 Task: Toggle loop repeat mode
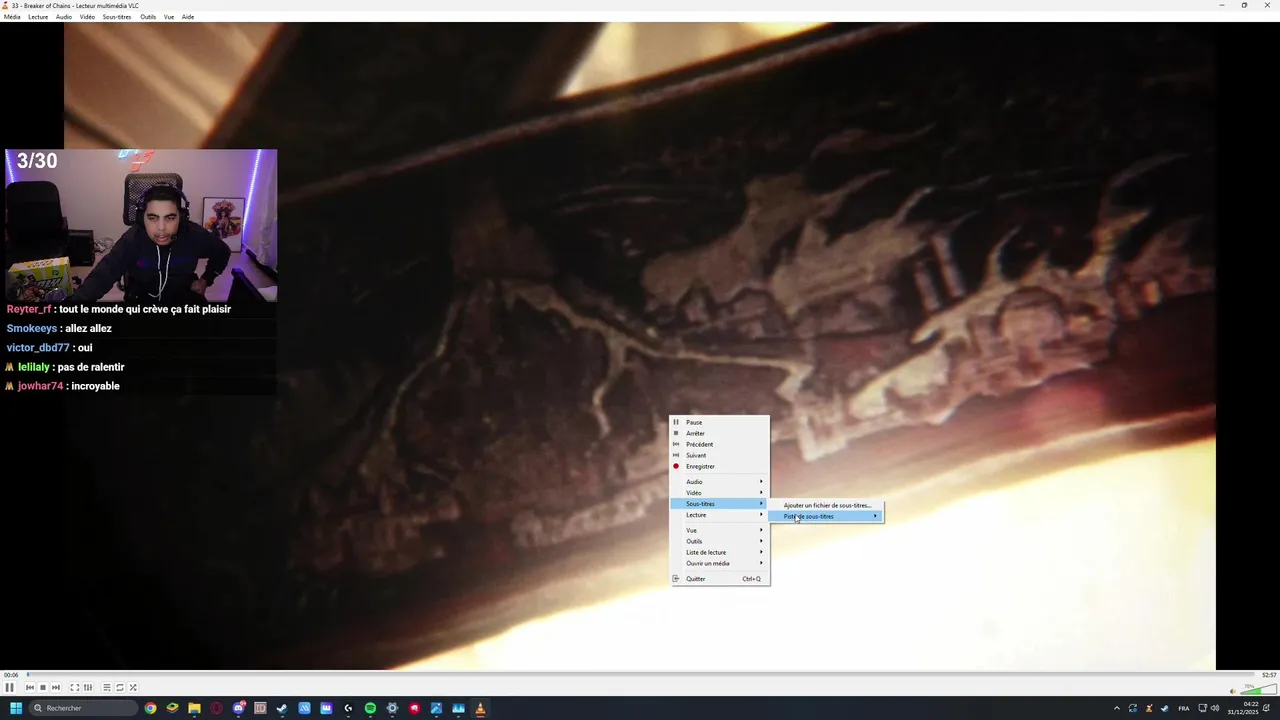(x=120, y=687)
